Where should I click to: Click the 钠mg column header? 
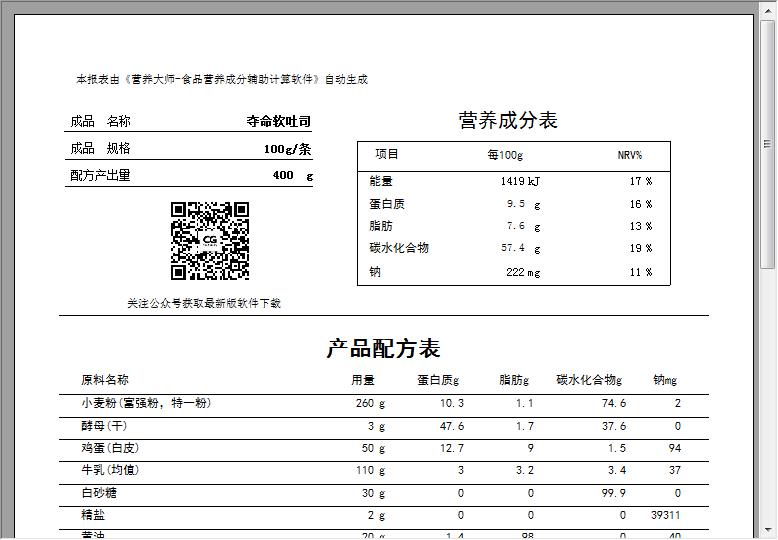click(665, 380)
